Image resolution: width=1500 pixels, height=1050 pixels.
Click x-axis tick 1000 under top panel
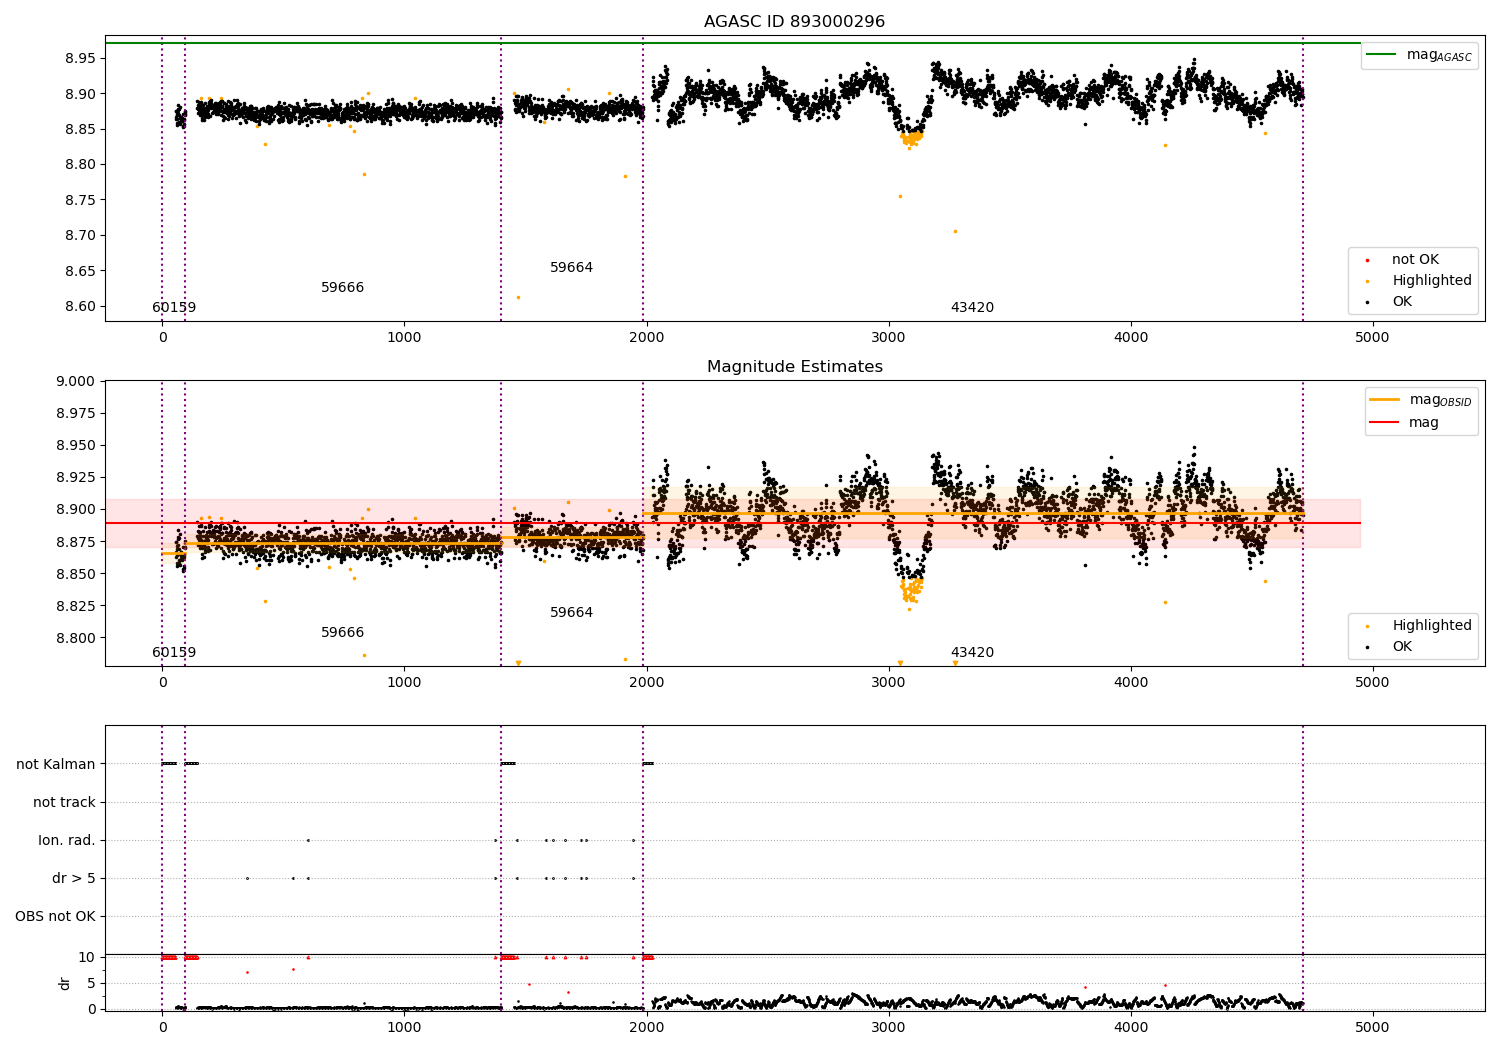[404, 338]
